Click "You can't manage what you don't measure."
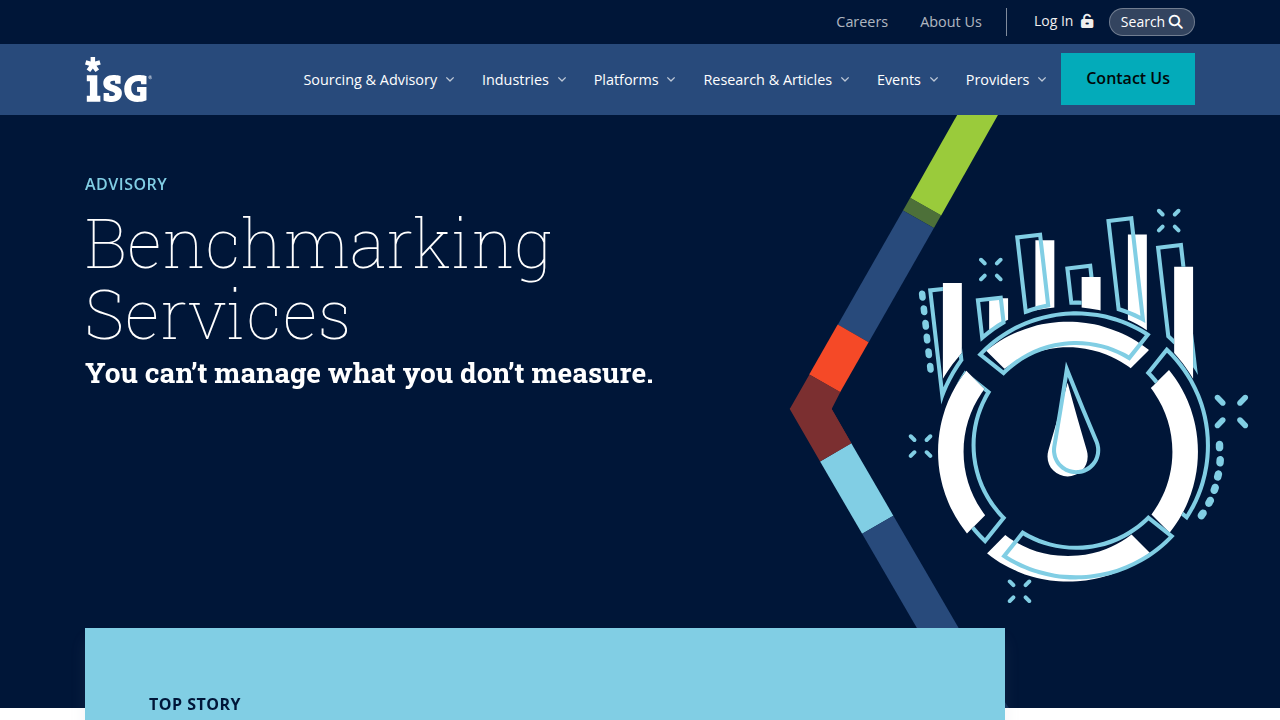This screenshot has width=1280, height=720. point(369,373)
